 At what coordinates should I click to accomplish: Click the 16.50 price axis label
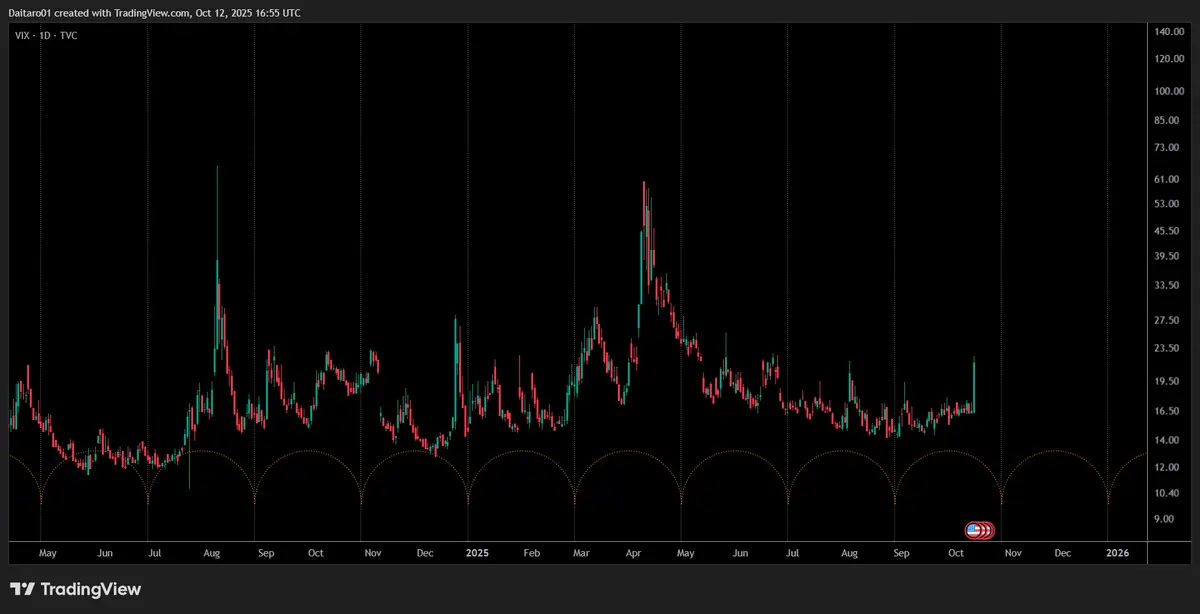(1167, 411)
